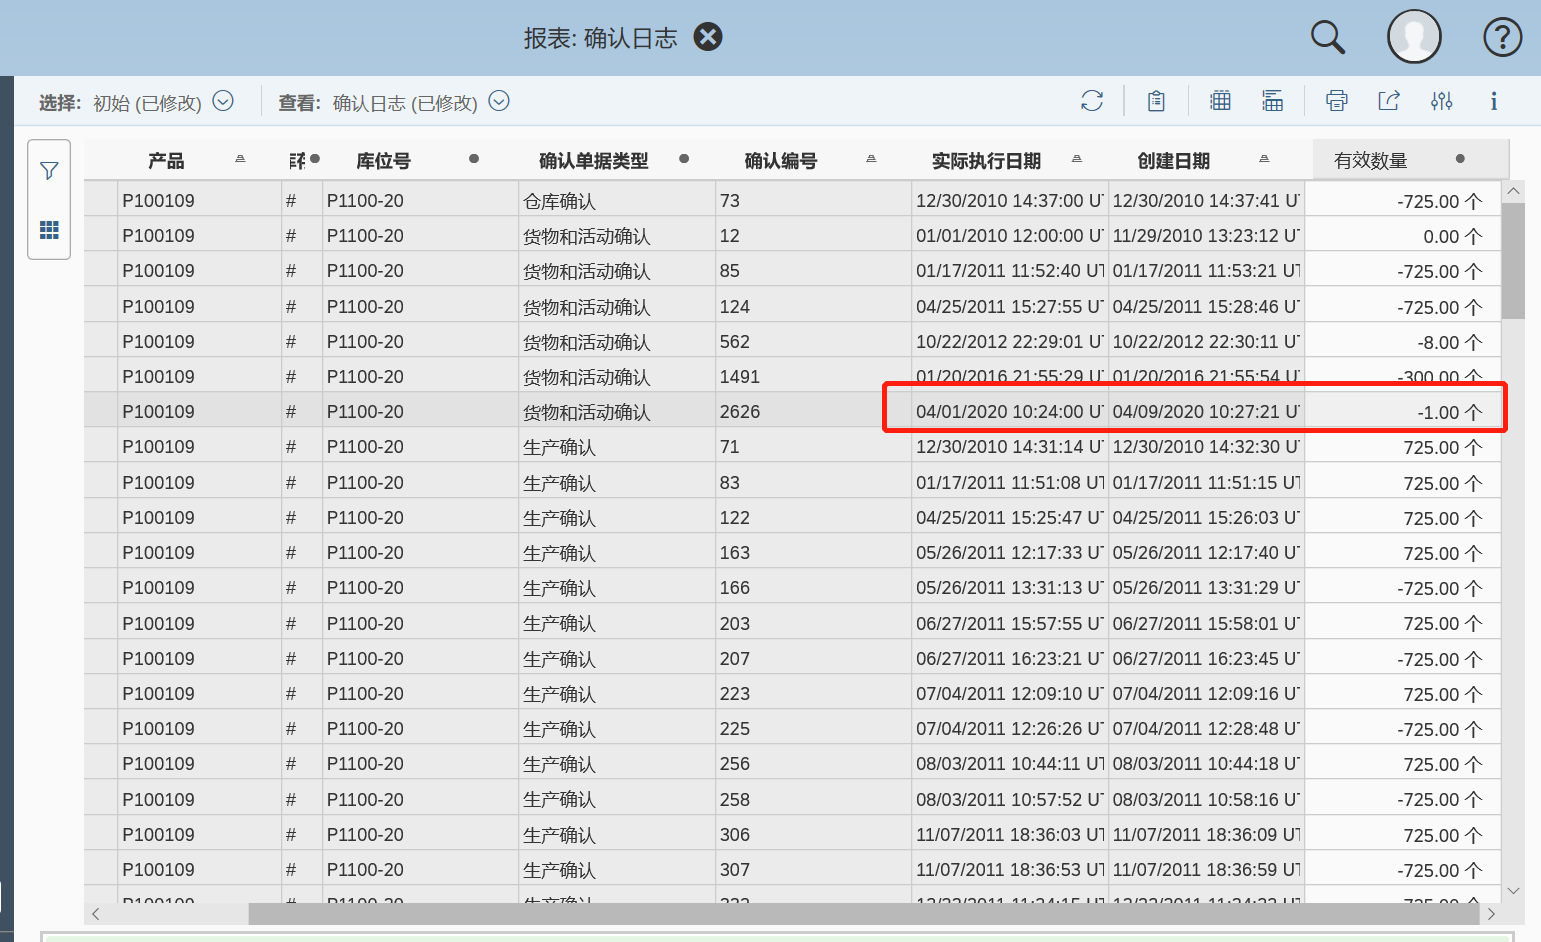This screenshot has height=942, width=1541.
Task: Open the settings sliders icon
Action: (1441, 101)
